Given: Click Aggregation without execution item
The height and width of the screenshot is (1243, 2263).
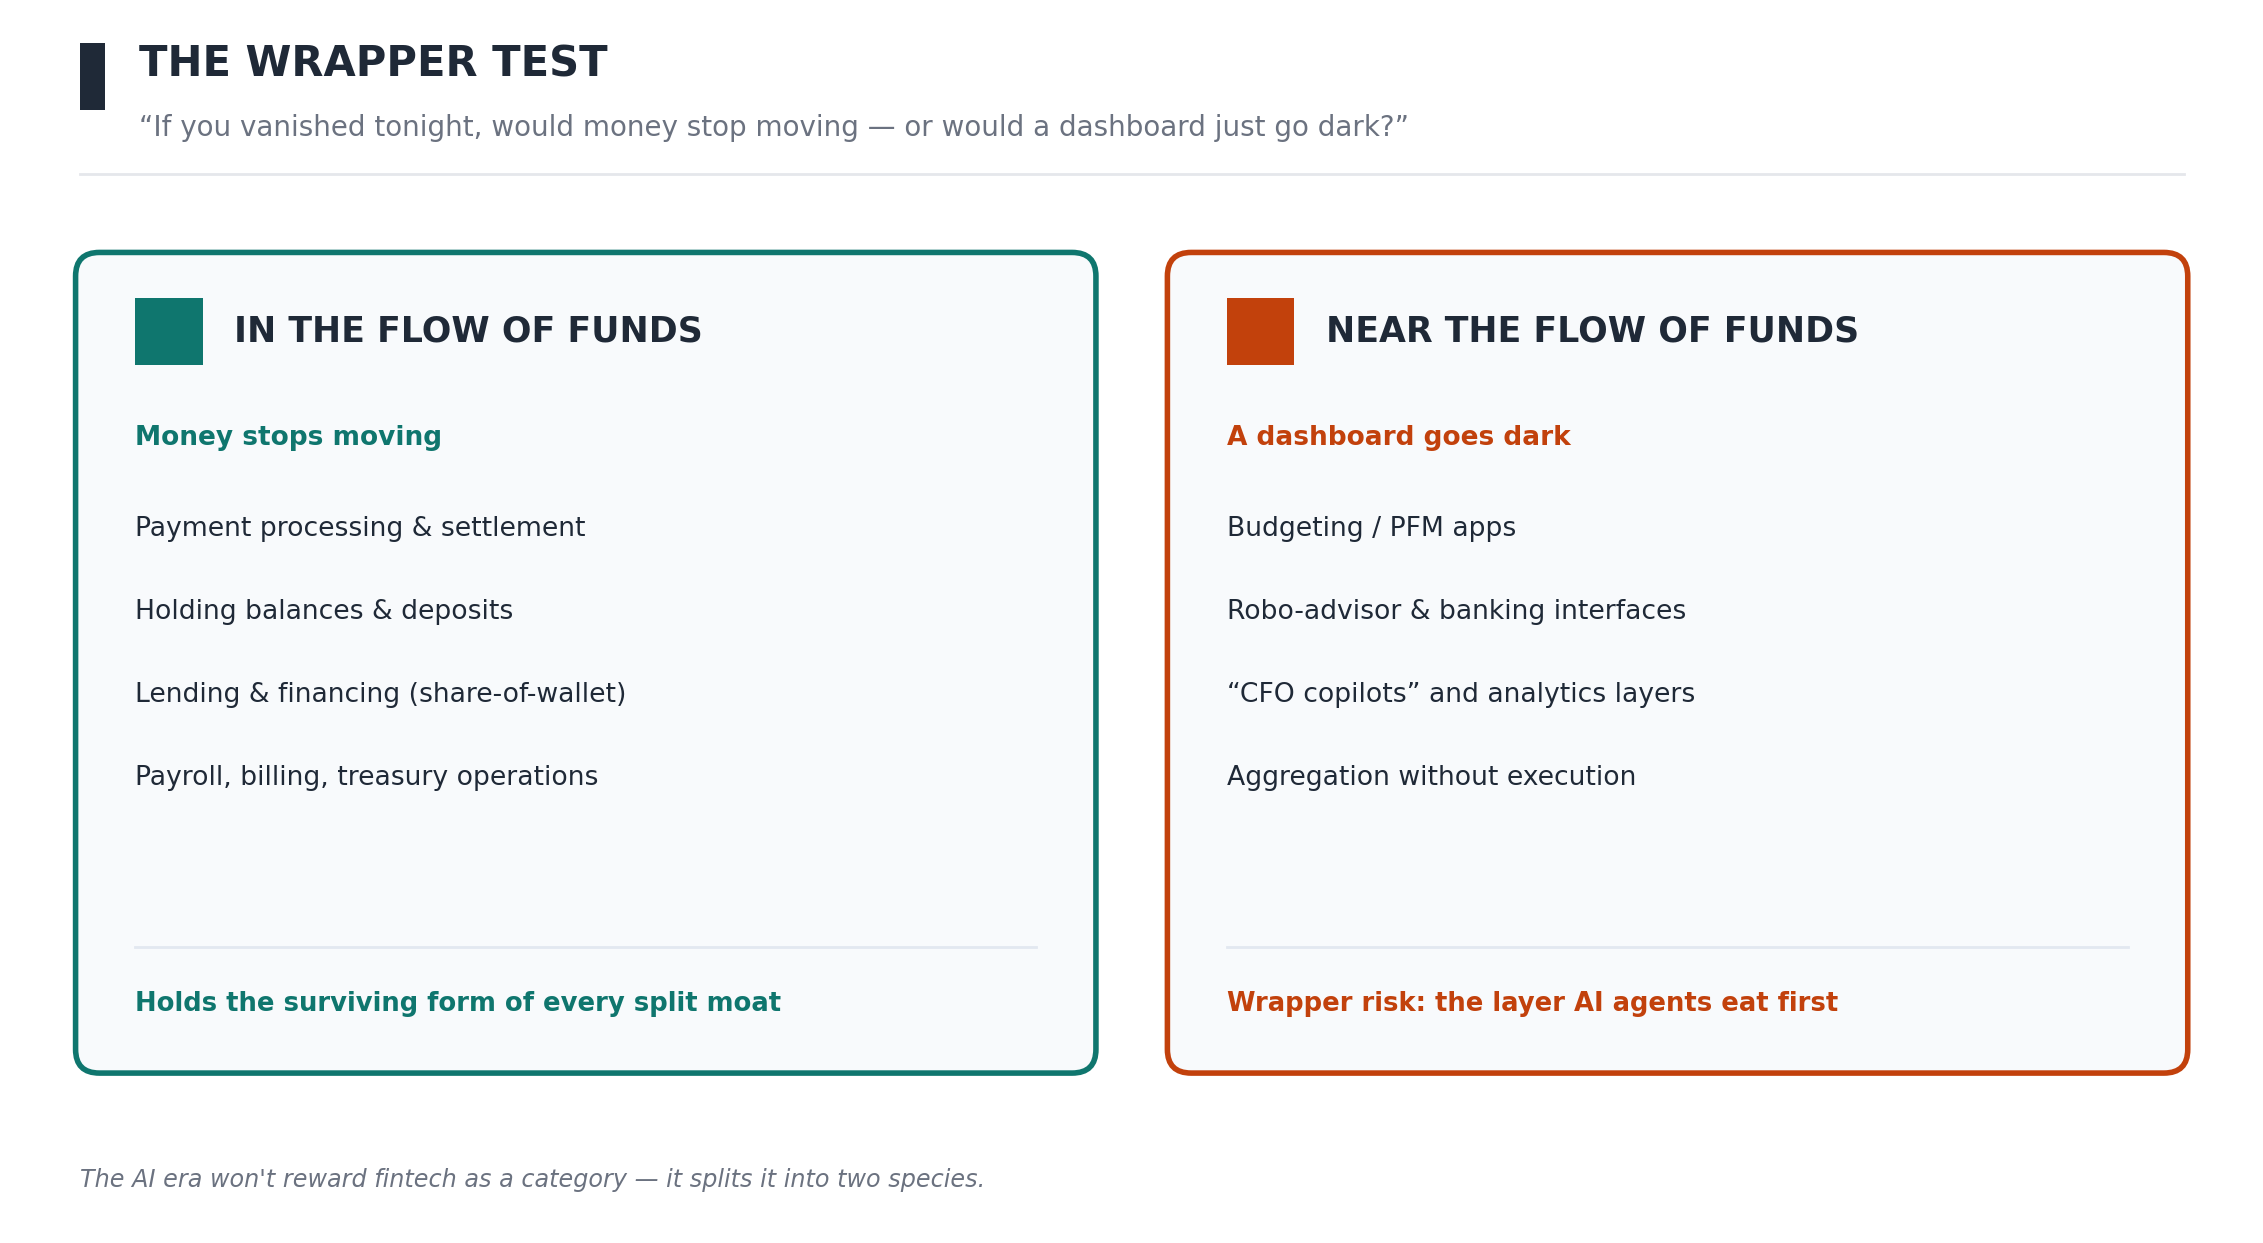Looking at the screenshot, I should pos(1431,777).
